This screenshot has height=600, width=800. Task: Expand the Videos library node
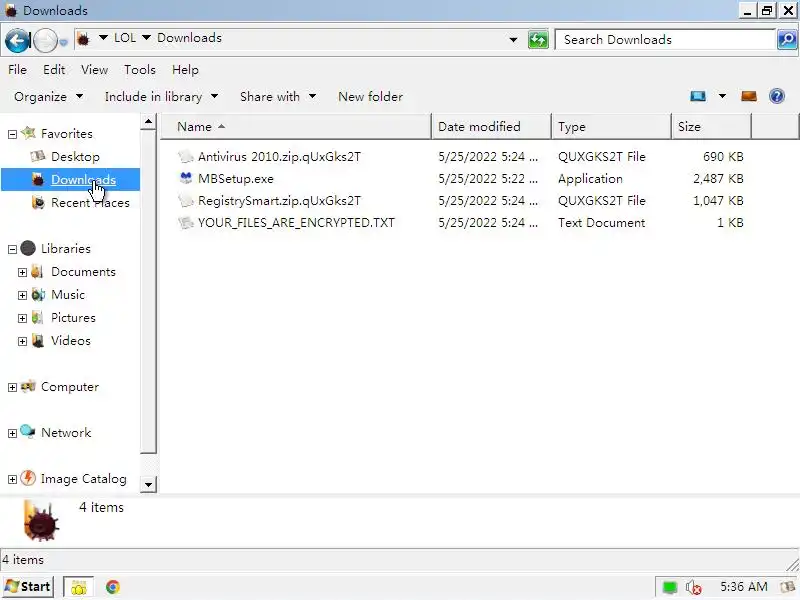pyautogui.click(x=22, y=341)
